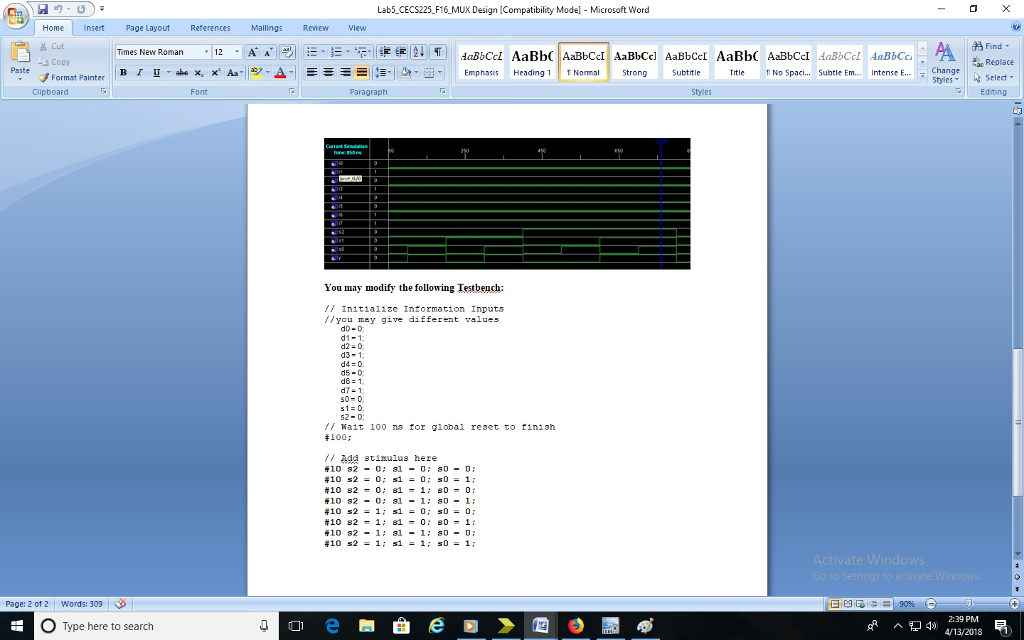Apply highlight color to selected text
Image resolution: width=1024 pixels, height=640 pixels.
[258, 72]
